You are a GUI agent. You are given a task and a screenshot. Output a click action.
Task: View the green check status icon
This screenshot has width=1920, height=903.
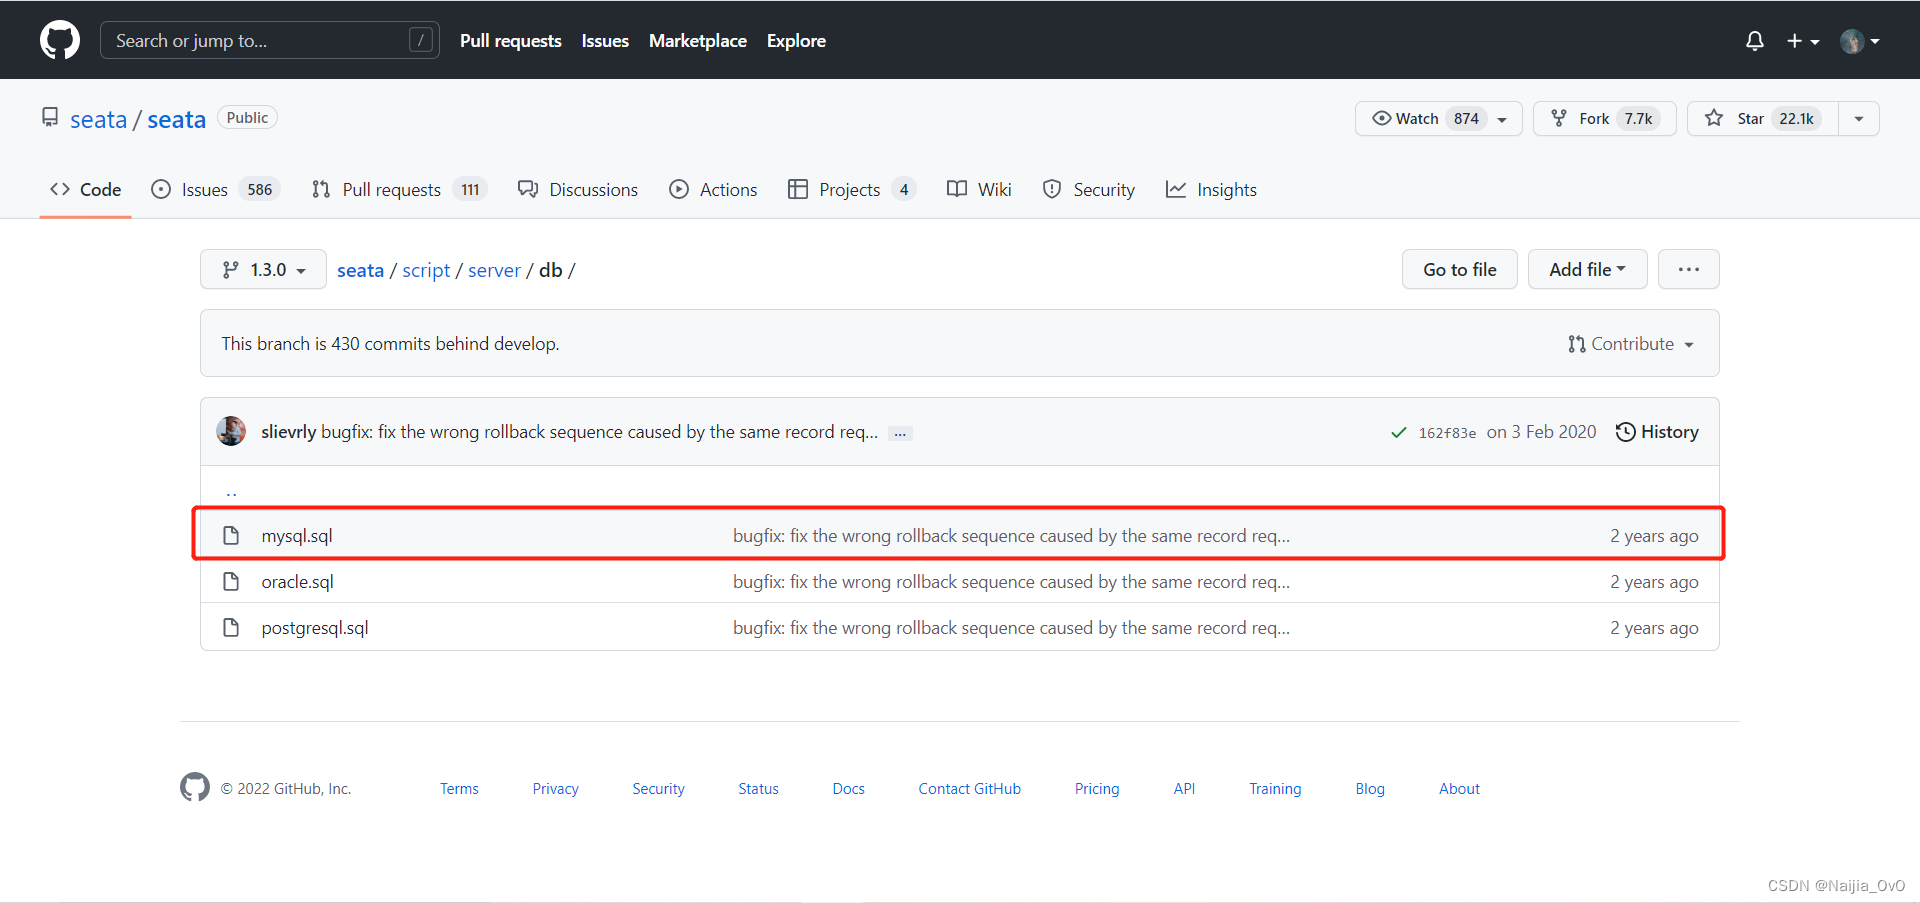point(1398,432)
